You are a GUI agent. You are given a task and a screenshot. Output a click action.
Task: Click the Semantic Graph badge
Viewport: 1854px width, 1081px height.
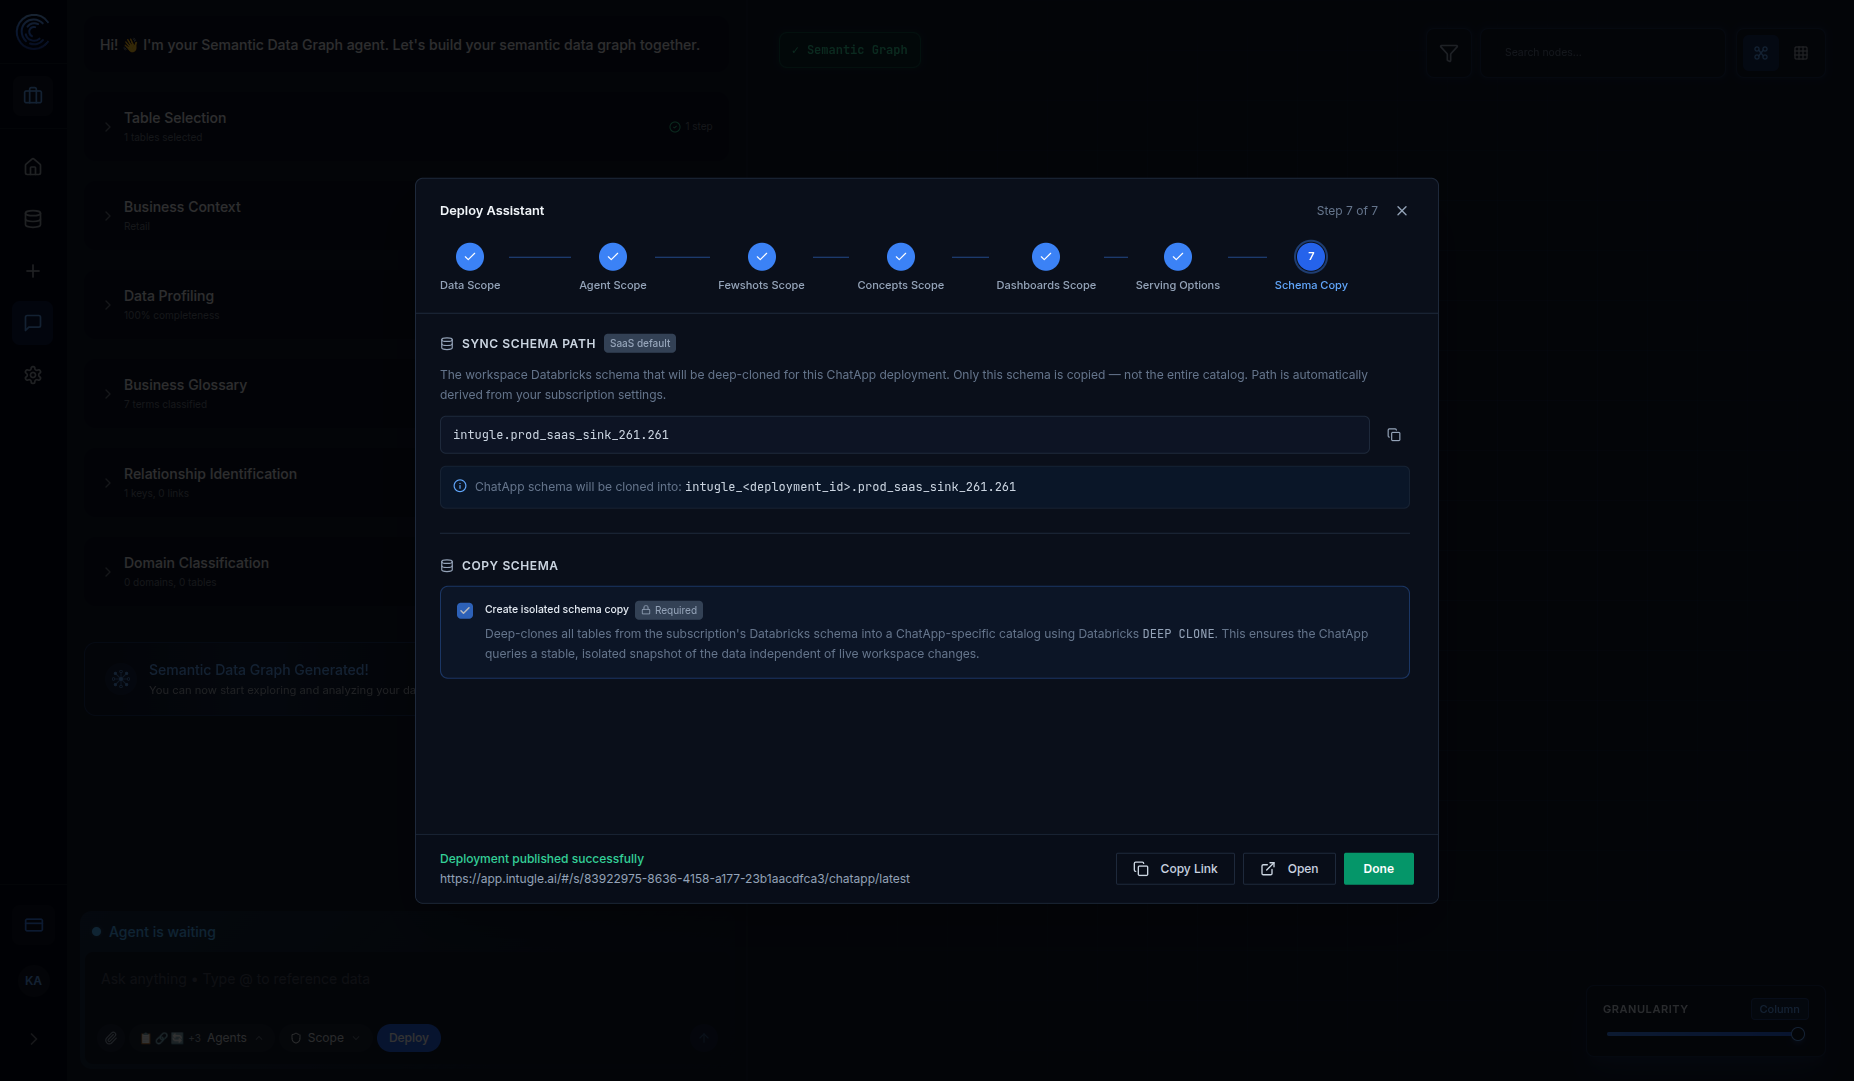click(x=850, y=50)
